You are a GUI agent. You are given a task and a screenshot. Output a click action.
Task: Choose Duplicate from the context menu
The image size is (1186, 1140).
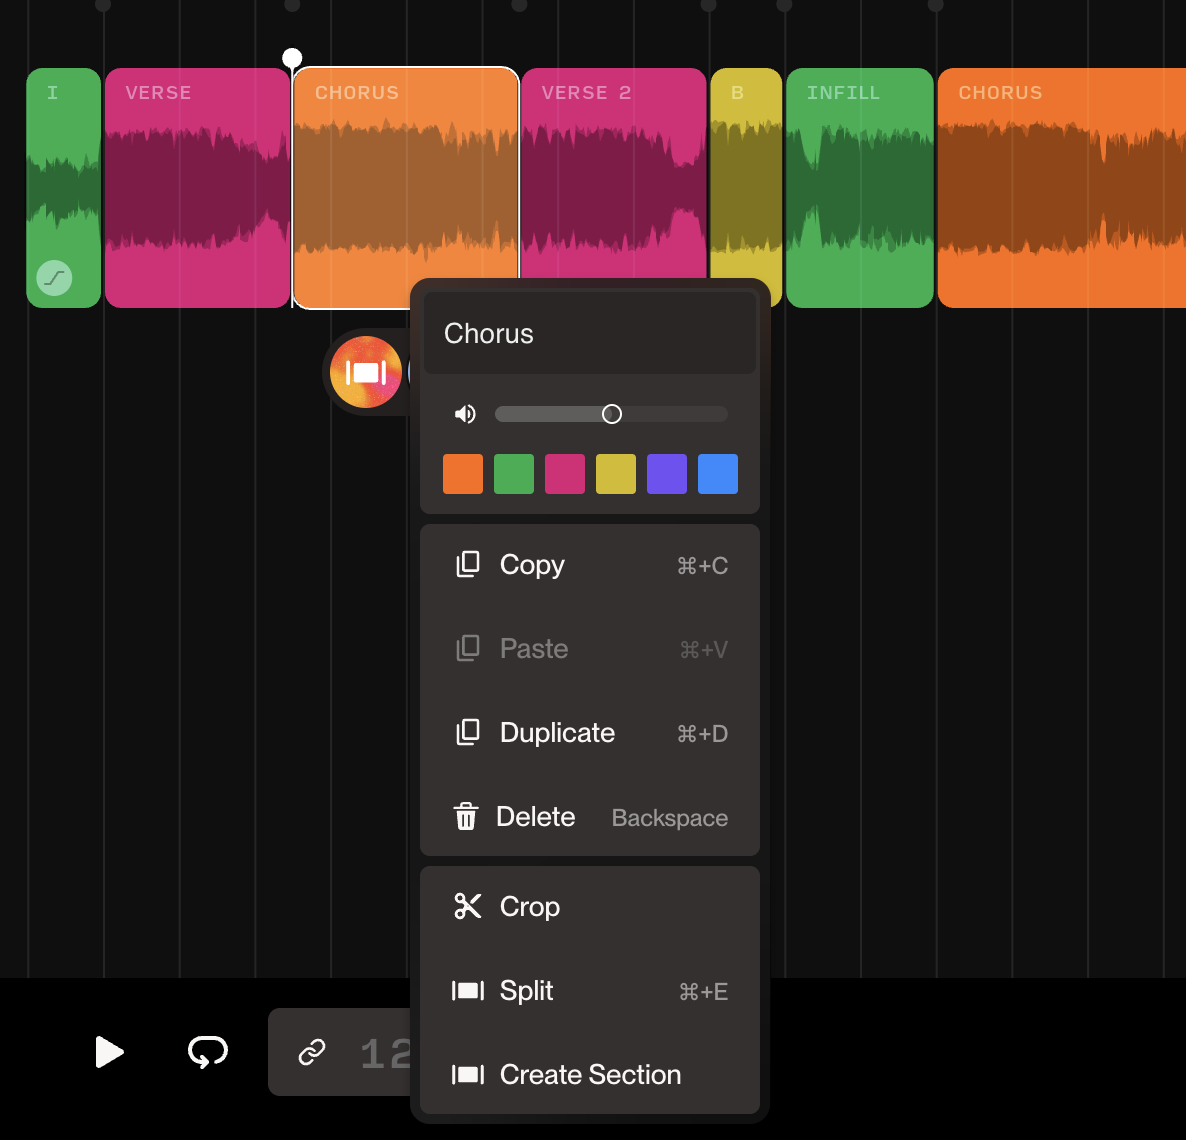pos(590,733)
